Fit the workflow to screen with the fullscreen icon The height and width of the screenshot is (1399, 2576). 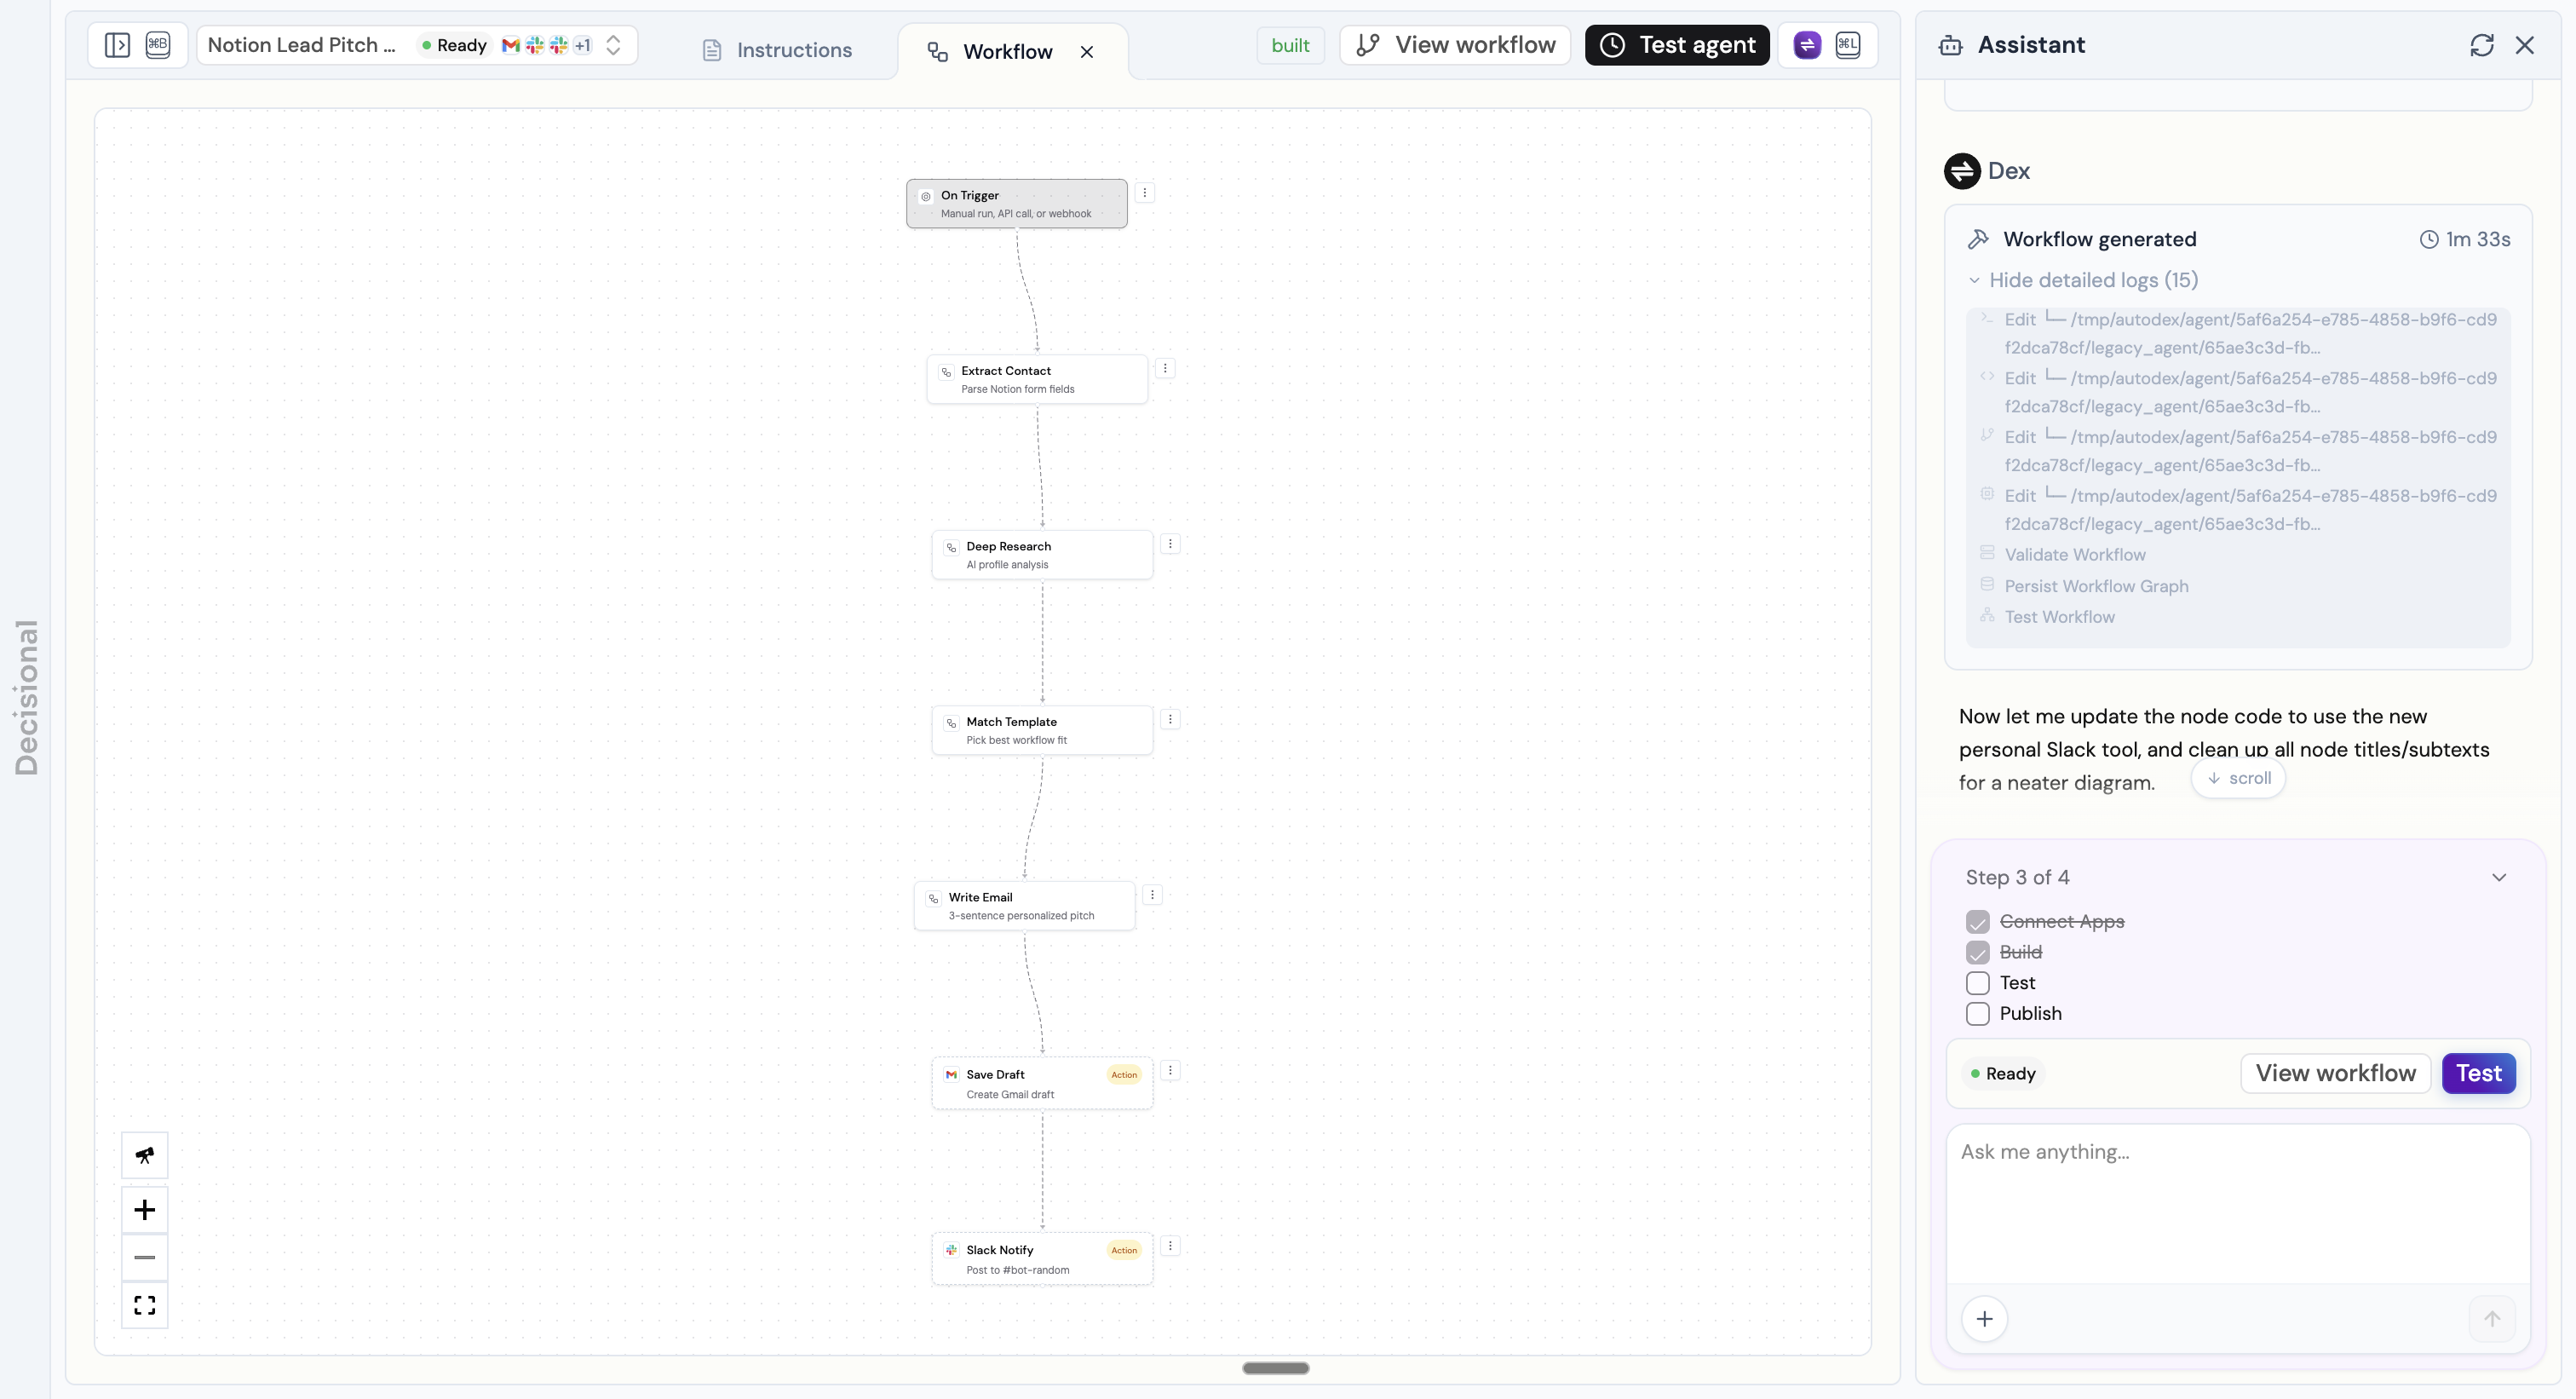(145, 1305)
